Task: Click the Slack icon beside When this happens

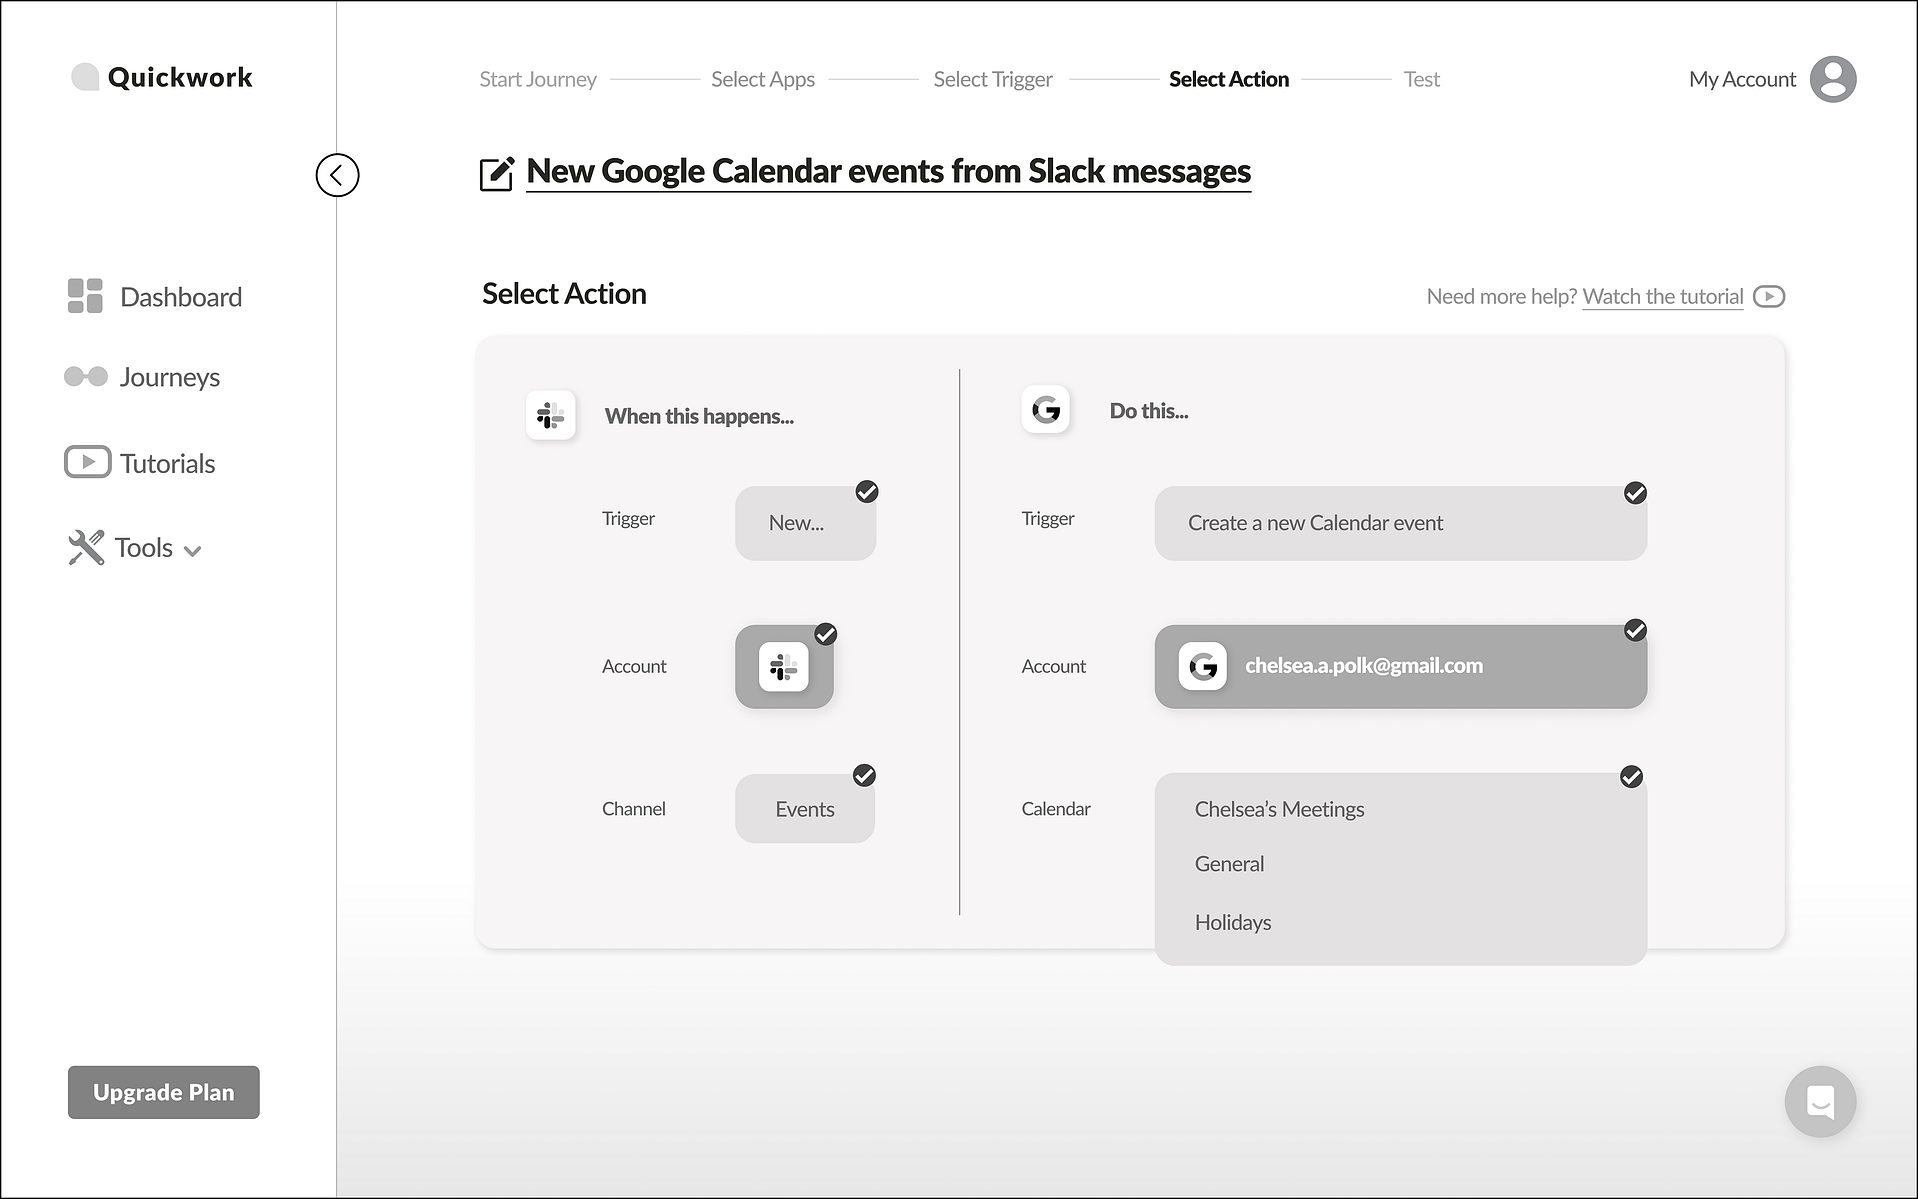Action: click(x=551, y=415)
